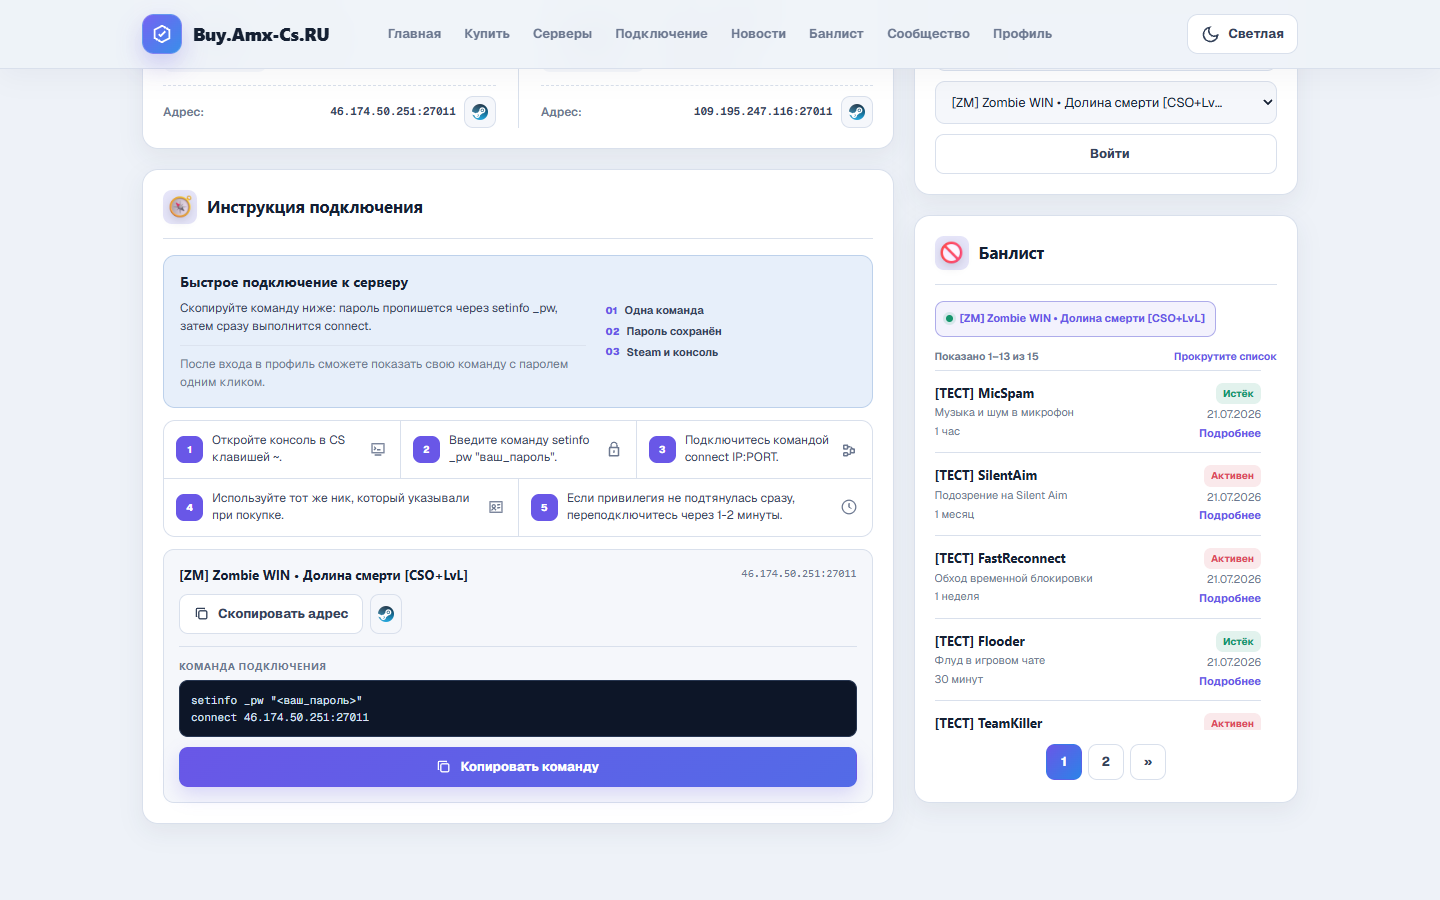The width and height of the screenshot is (1440, 900).
Task: Click the step number 4 badge
Action: coord(190,508)
